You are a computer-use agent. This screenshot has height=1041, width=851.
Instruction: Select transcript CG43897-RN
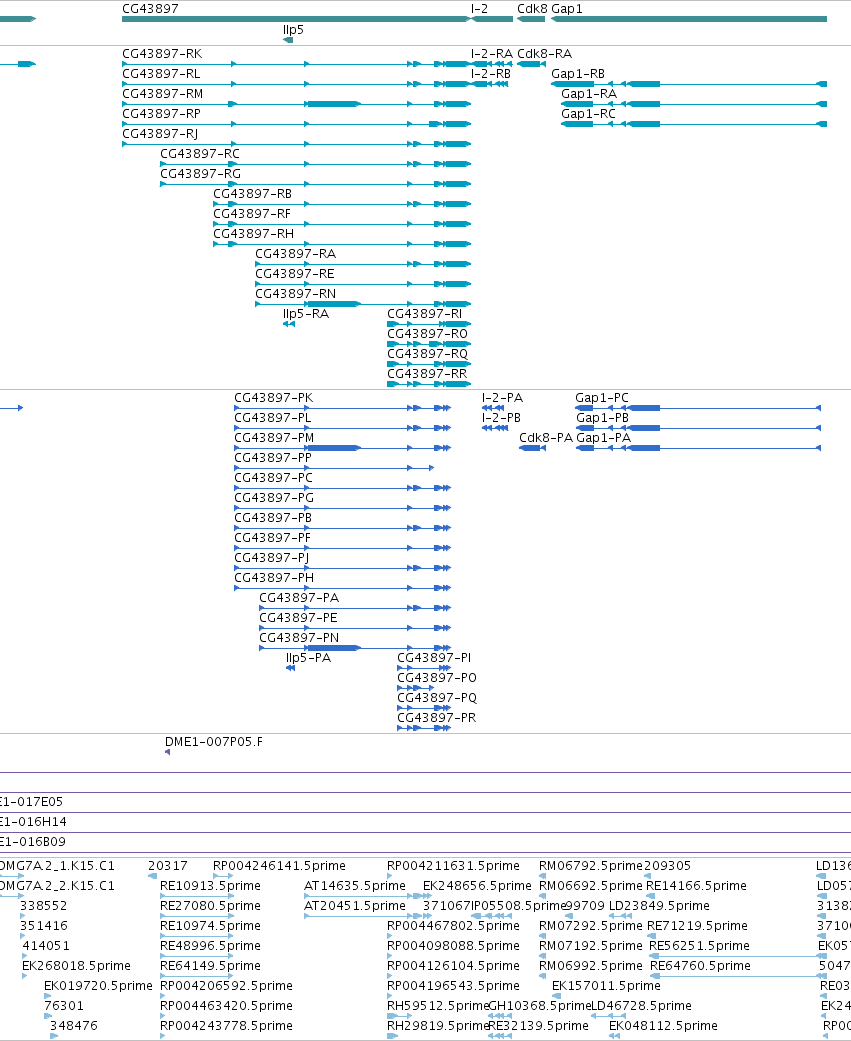pyautogui.click(x=363, y=304)
